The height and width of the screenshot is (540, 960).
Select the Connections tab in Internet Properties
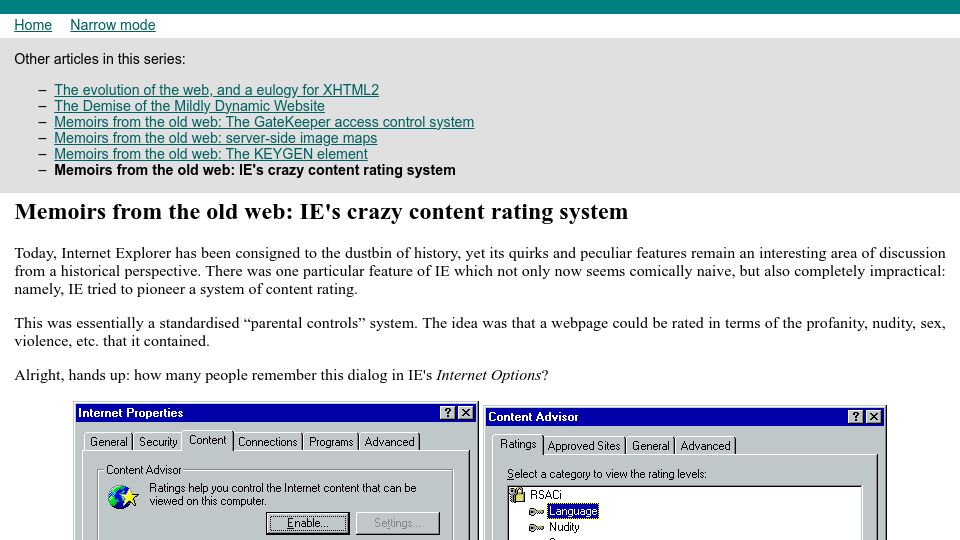(x=268, y=441)
